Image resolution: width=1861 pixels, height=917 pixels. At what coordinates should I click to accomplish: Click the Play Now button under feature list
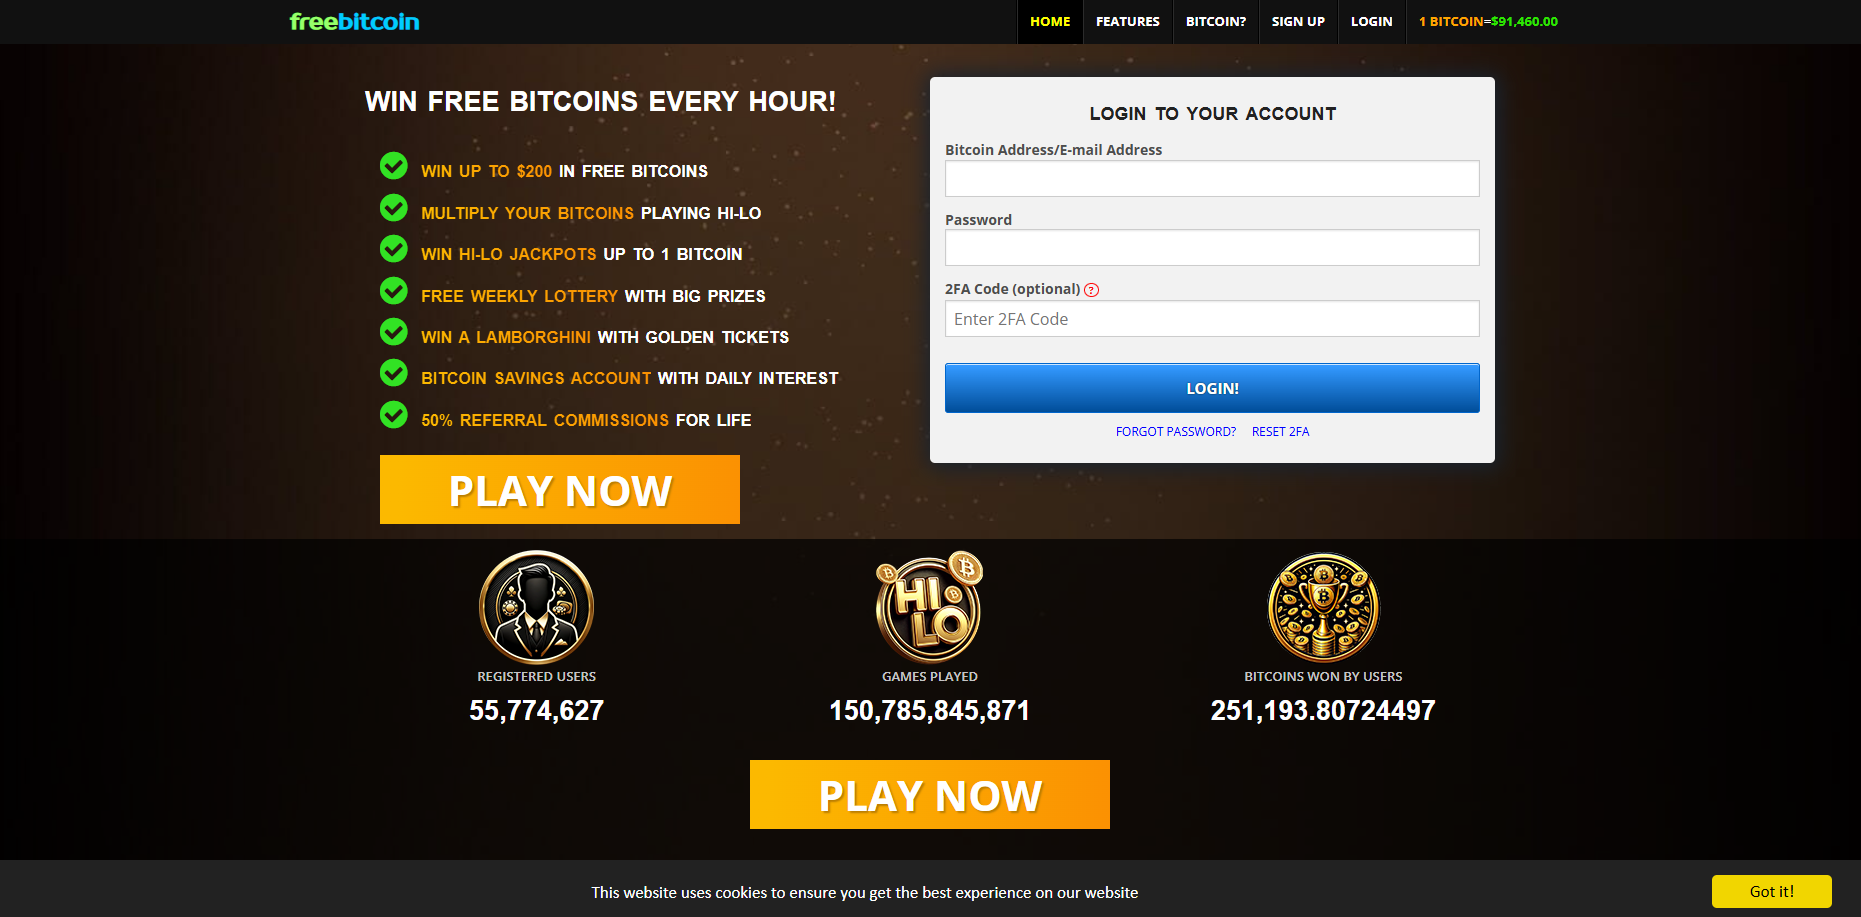560,490
